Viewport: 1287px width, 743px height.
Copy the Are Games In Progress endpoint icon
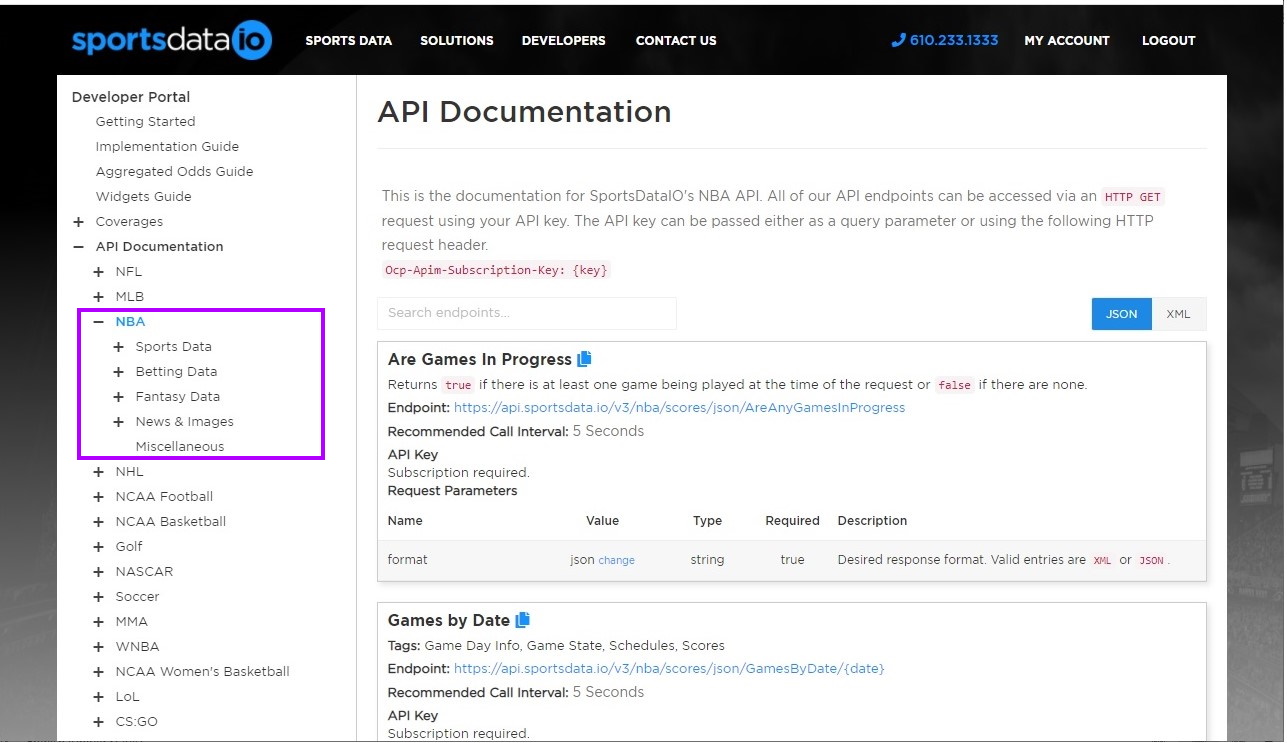[585, 359]
